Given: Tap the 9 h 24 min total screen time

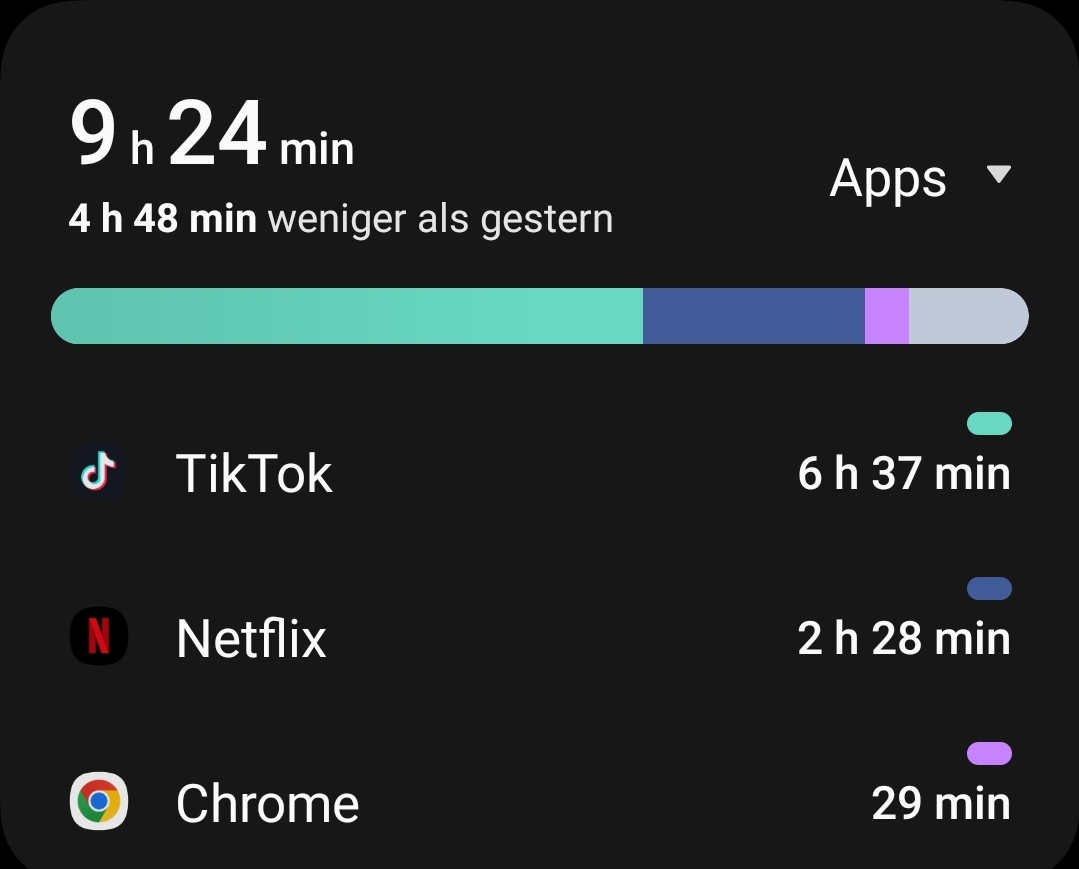Looking at the screenshot, I should [212, 133].
